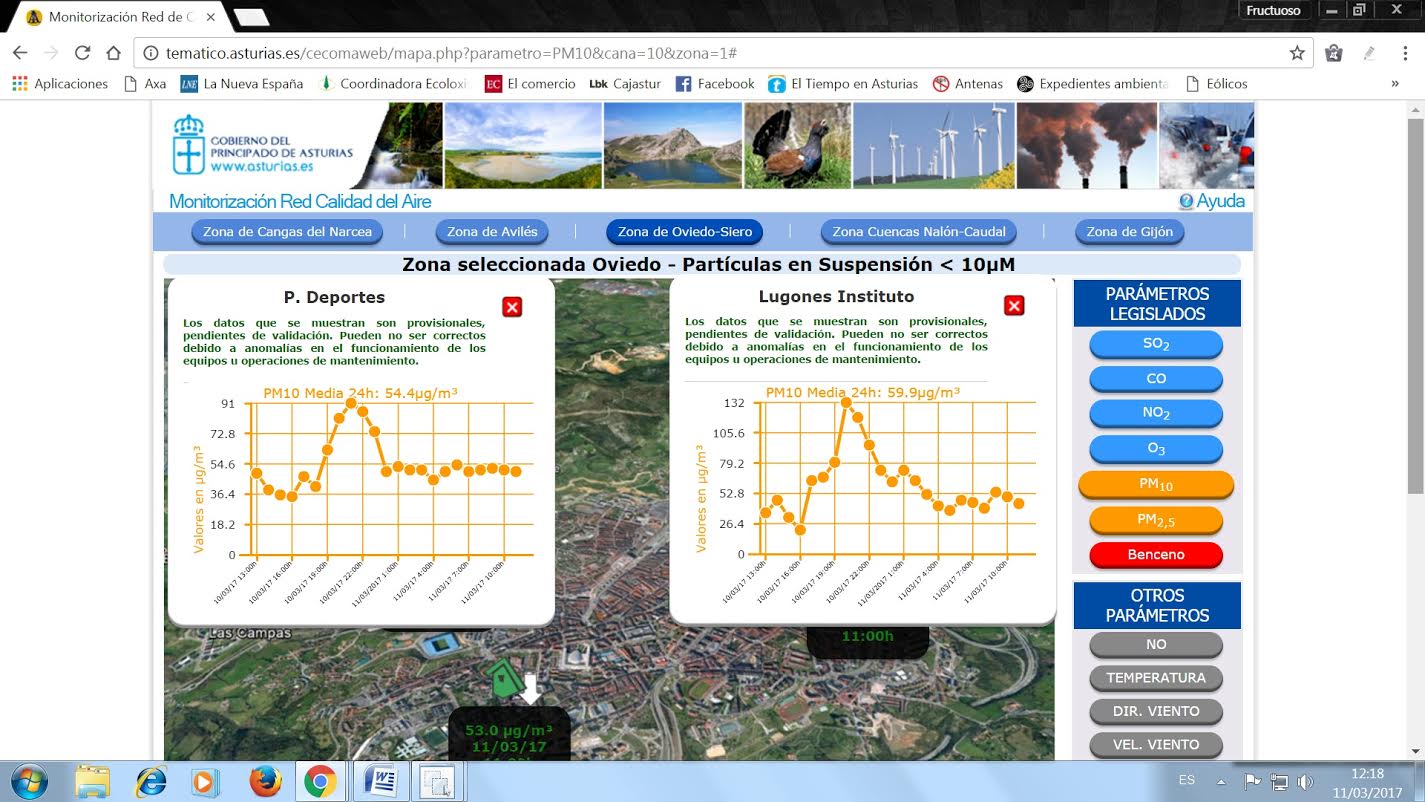Show PM2,5 particle data
1425x802 pixels.
(x=1155, y=520)
